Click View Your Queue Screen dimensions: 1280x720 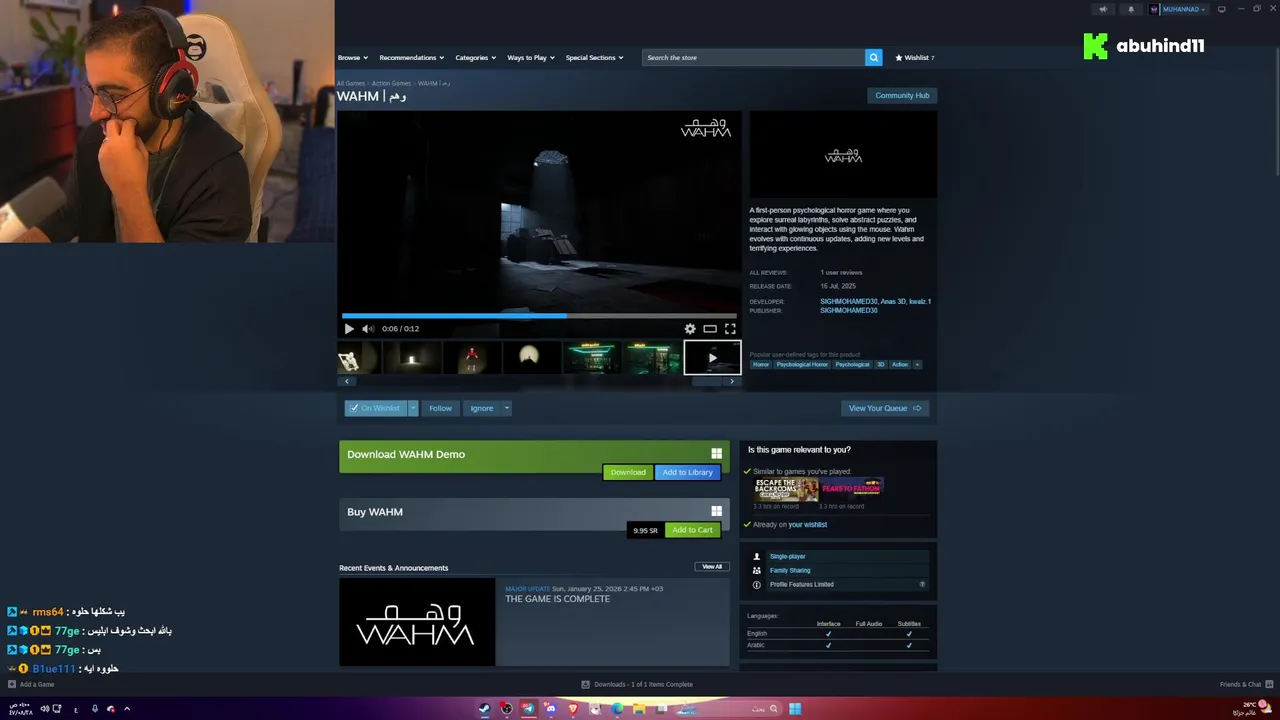[885, 408]
